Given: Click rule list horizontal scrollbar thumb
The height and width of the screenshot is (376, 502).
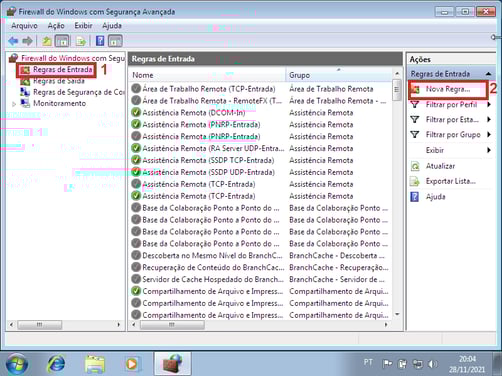Looking at the screenshot, I should tap(172, 325).
